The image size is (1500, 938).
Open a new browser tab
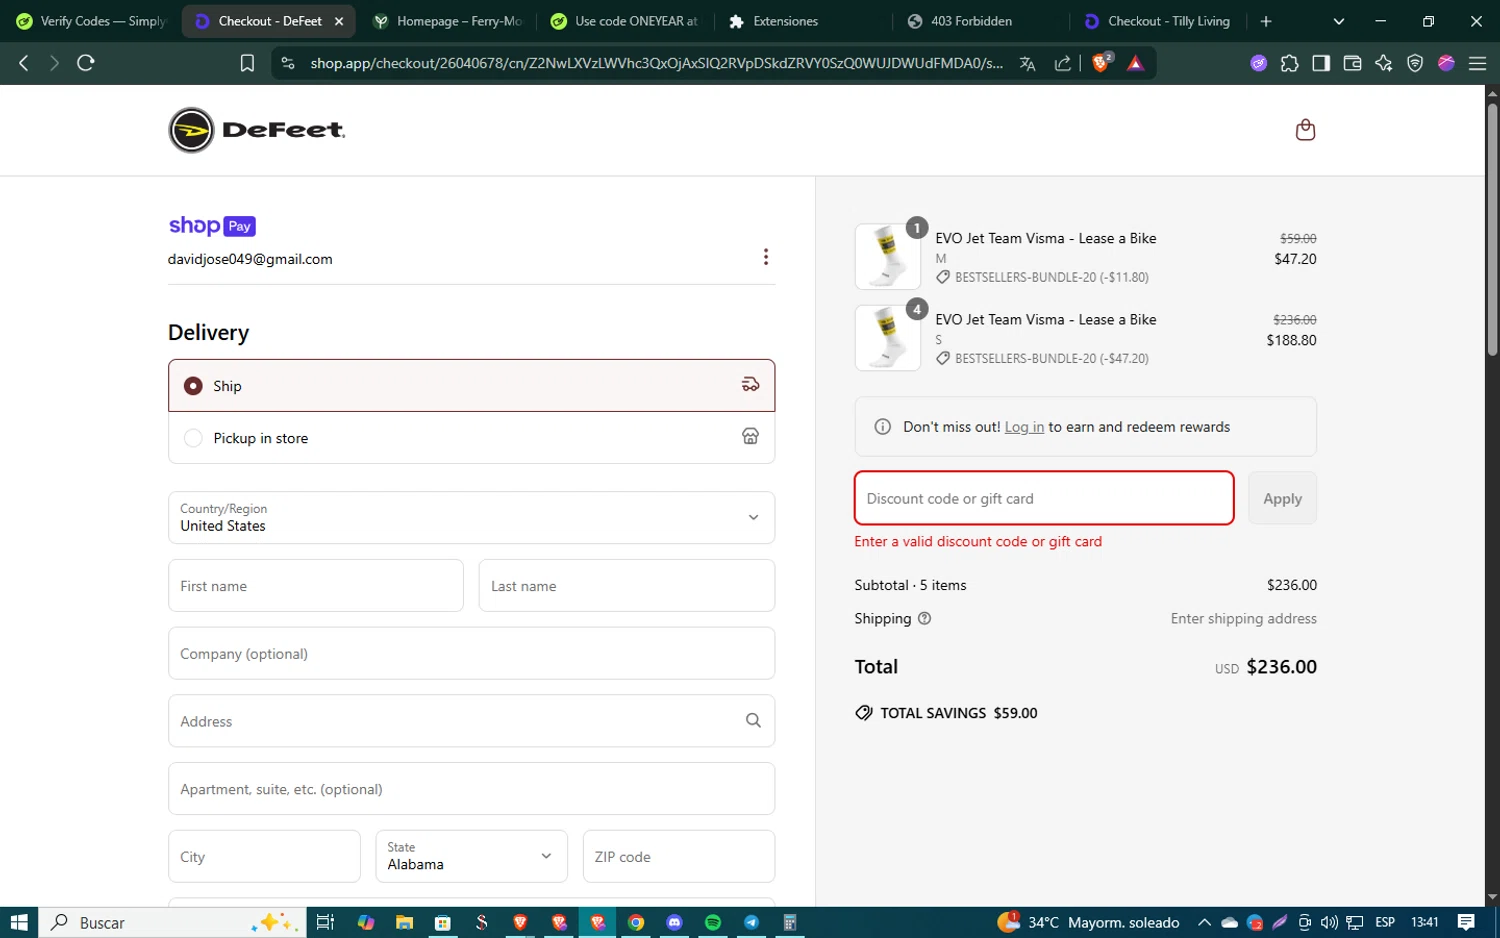1266,21
